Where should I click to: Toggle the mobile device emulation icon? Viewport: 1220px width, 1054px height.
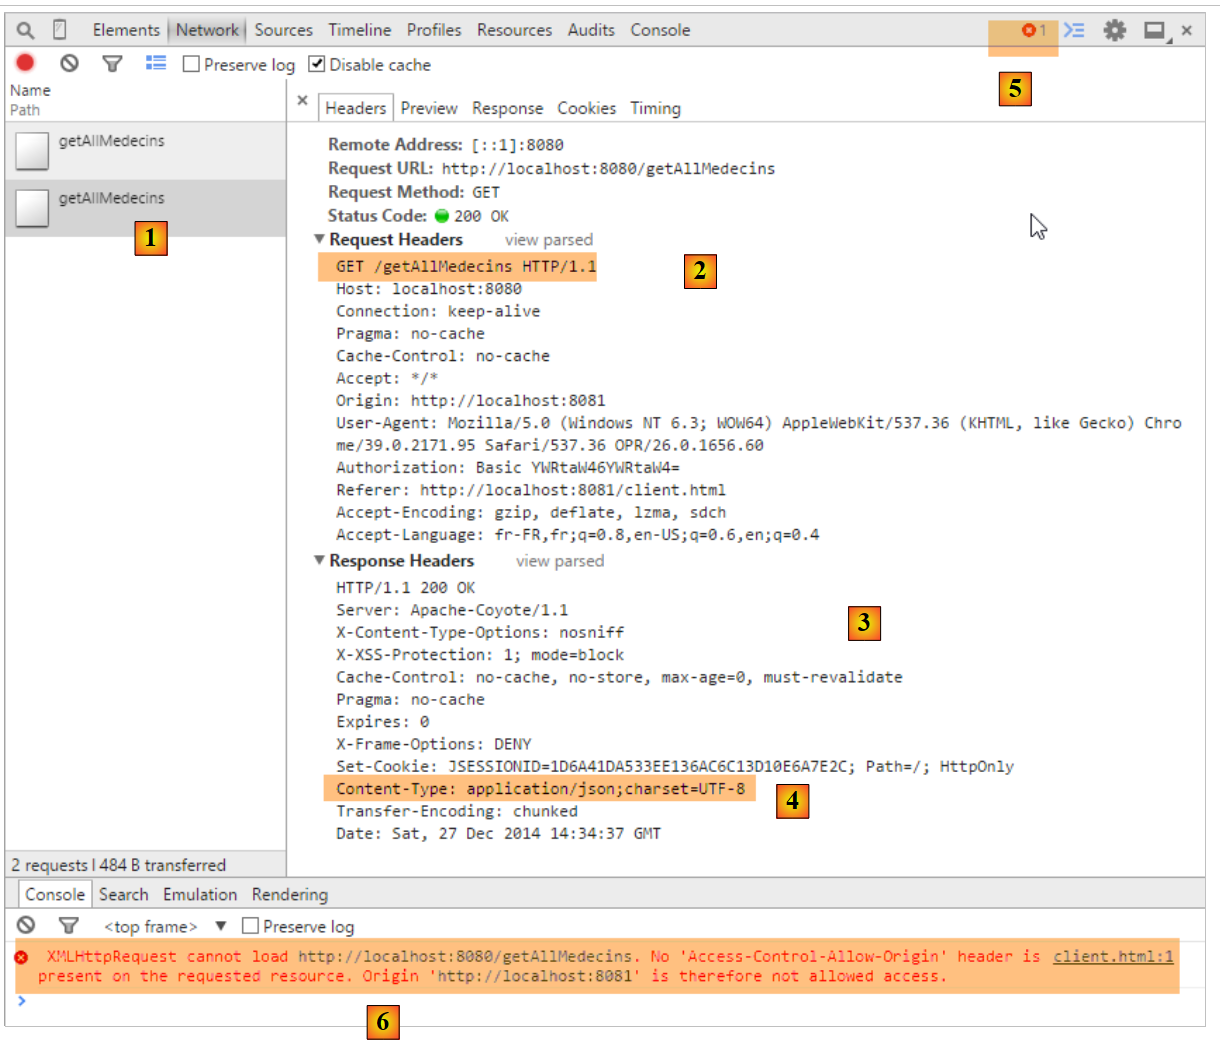[60, 30]
